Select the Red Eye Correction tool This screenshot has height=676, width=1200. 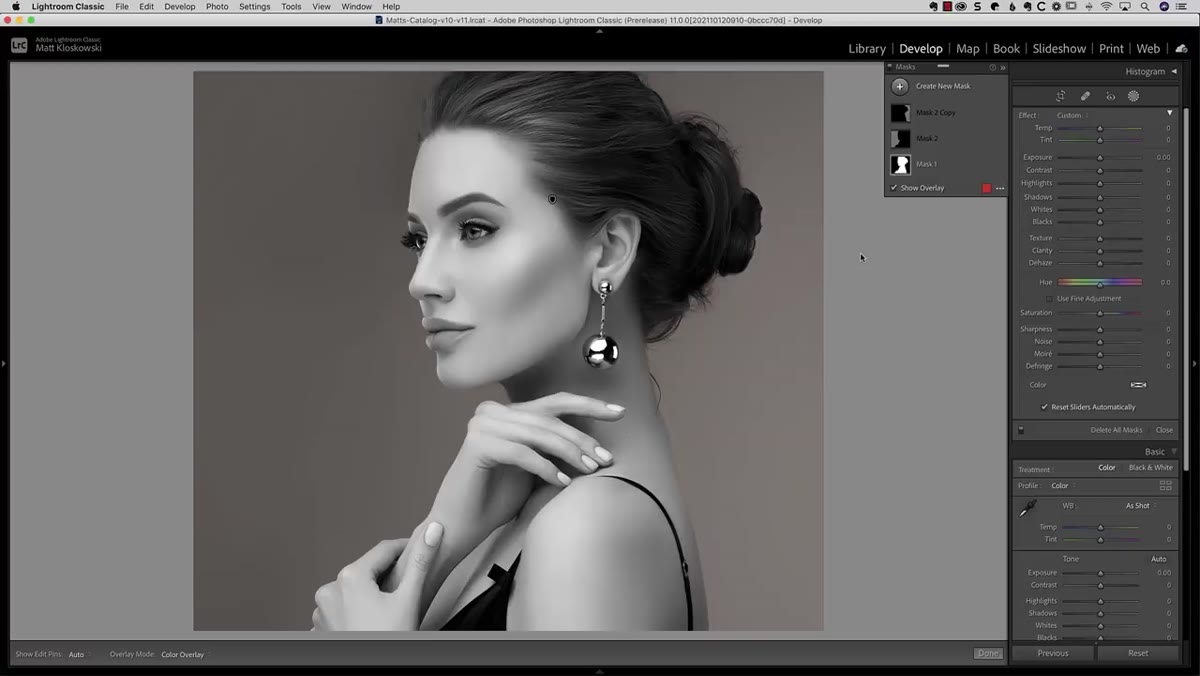click(1110, 96)
